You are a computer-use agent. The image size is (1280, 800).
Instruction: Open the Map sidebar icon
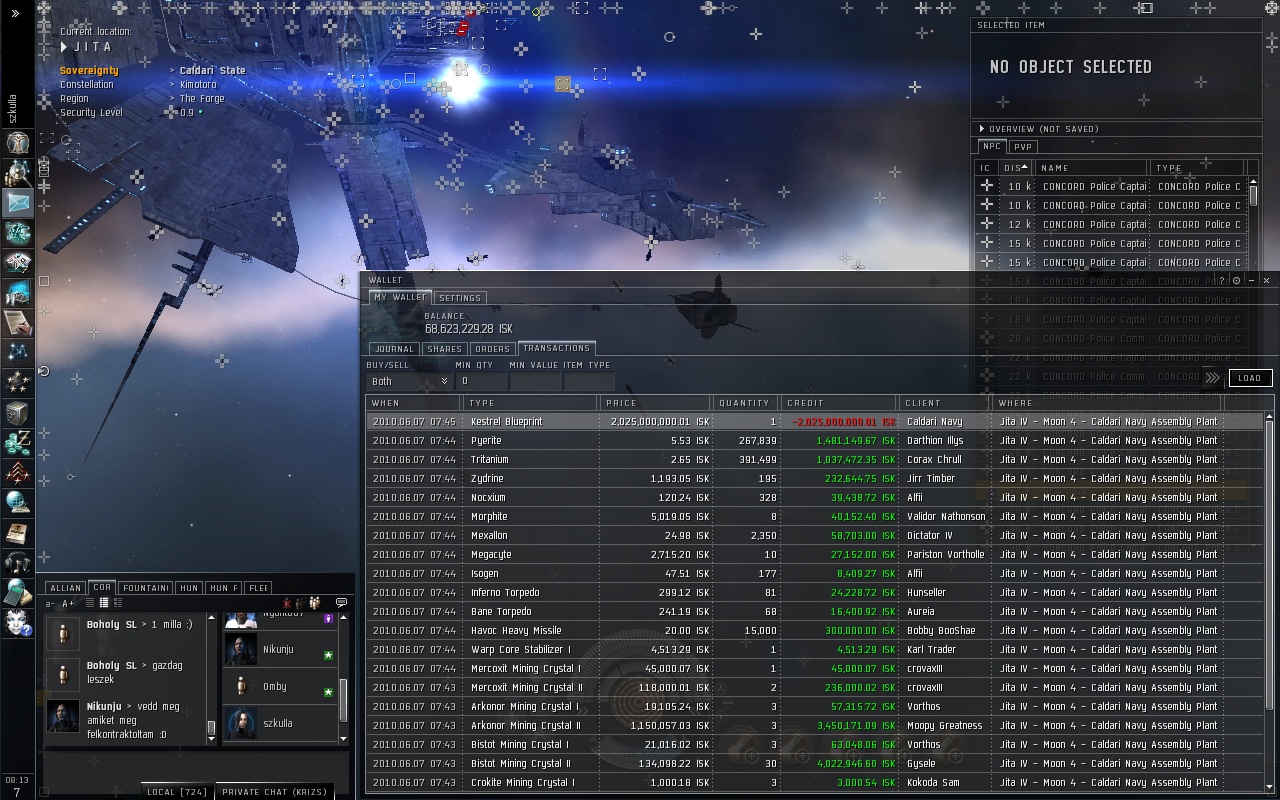[x=18, y=352]
